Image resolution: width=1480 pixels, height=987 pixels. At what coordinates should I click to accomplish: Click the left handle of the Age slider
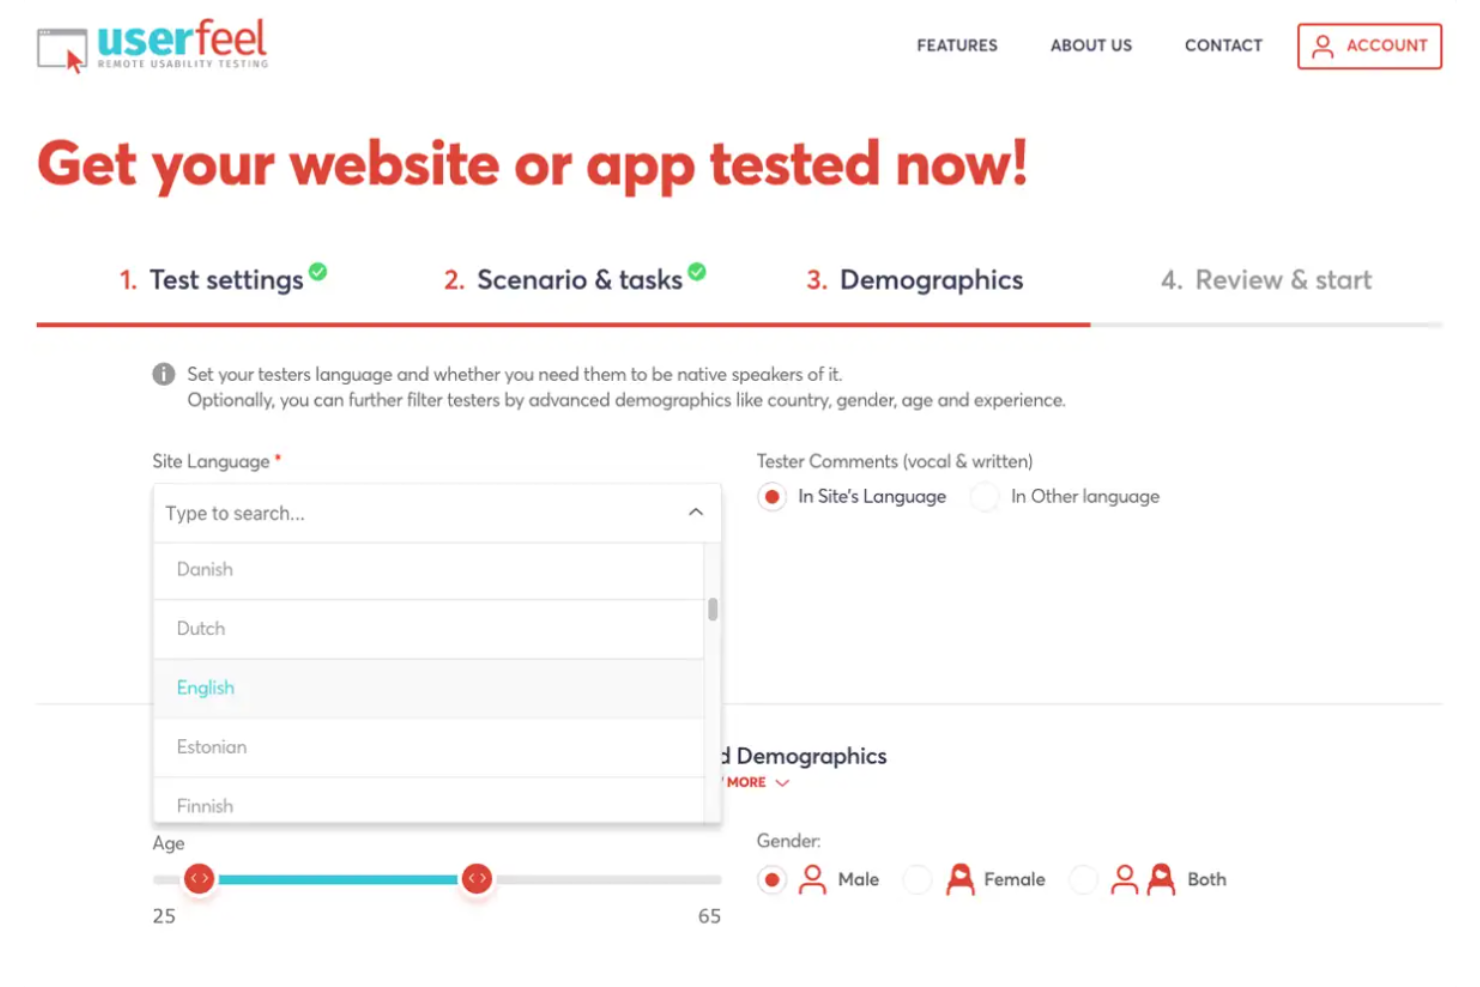(199, 878)
